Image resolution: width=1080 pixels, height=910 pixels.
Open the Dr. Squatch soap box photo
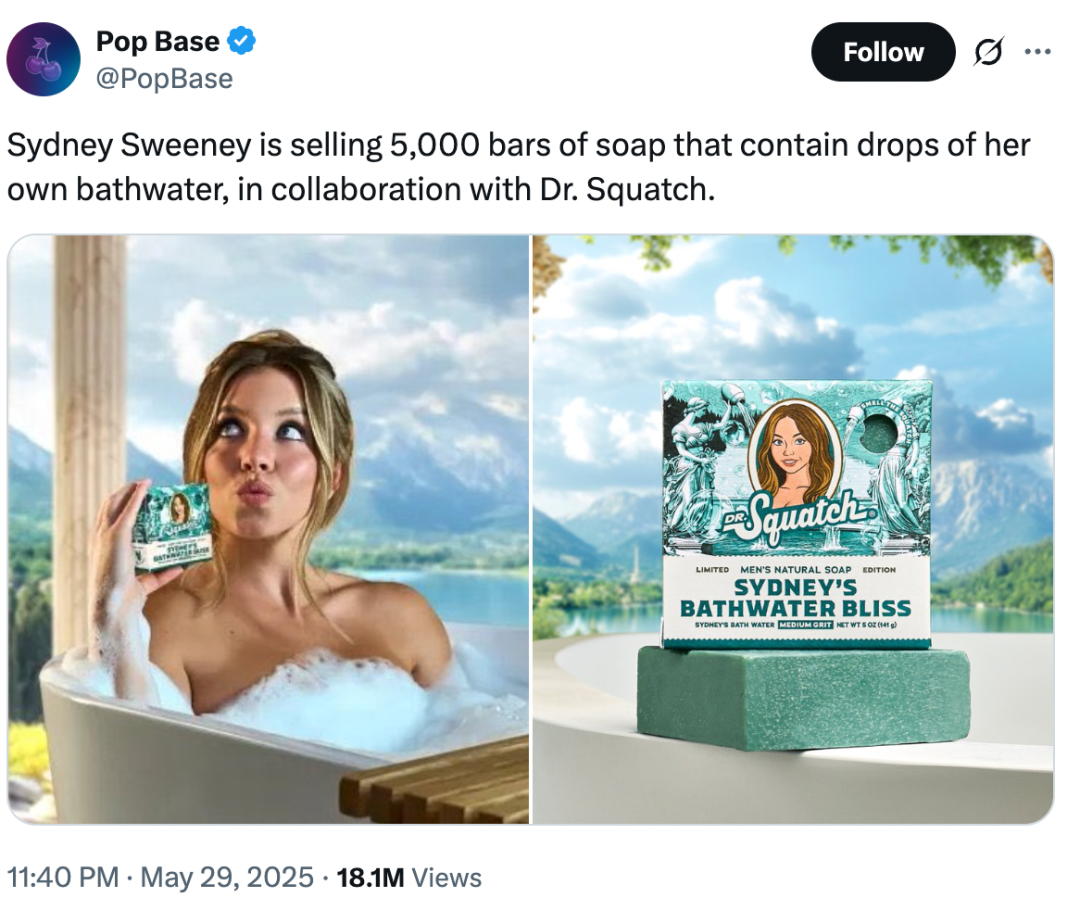pyautogui.click(x=793, y=529)
